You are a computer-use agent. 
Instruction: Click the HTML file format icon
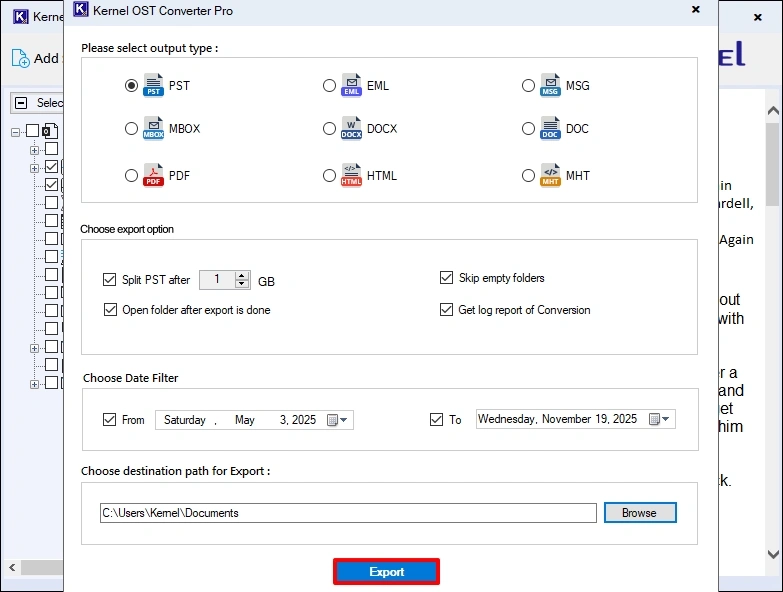[352, 175]
